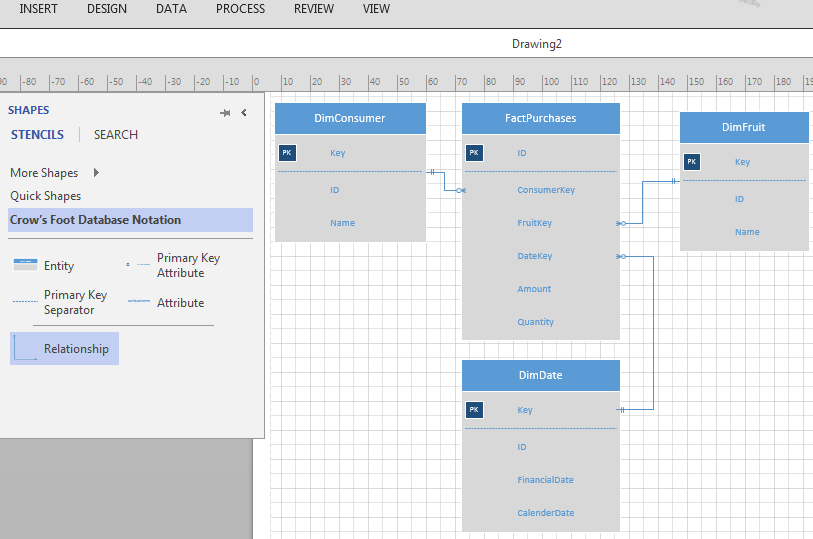This screenshot has width=813, height=539.
Task: Pin the Shapes panel
Action: pyautogui.click(x=225, y=113)
